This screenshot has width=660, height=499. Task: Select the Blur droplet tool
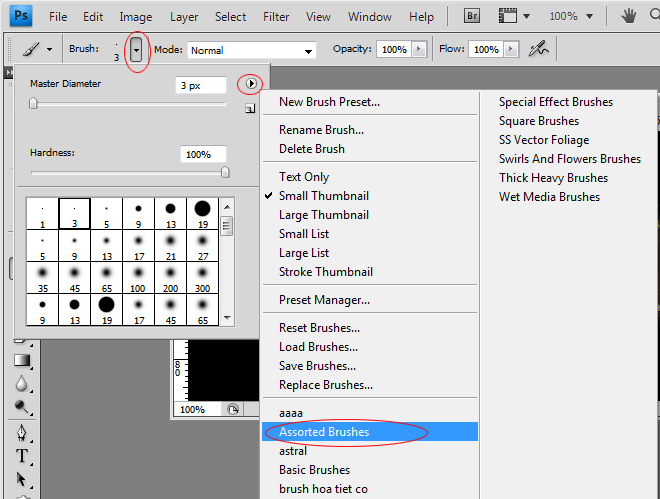21,383
